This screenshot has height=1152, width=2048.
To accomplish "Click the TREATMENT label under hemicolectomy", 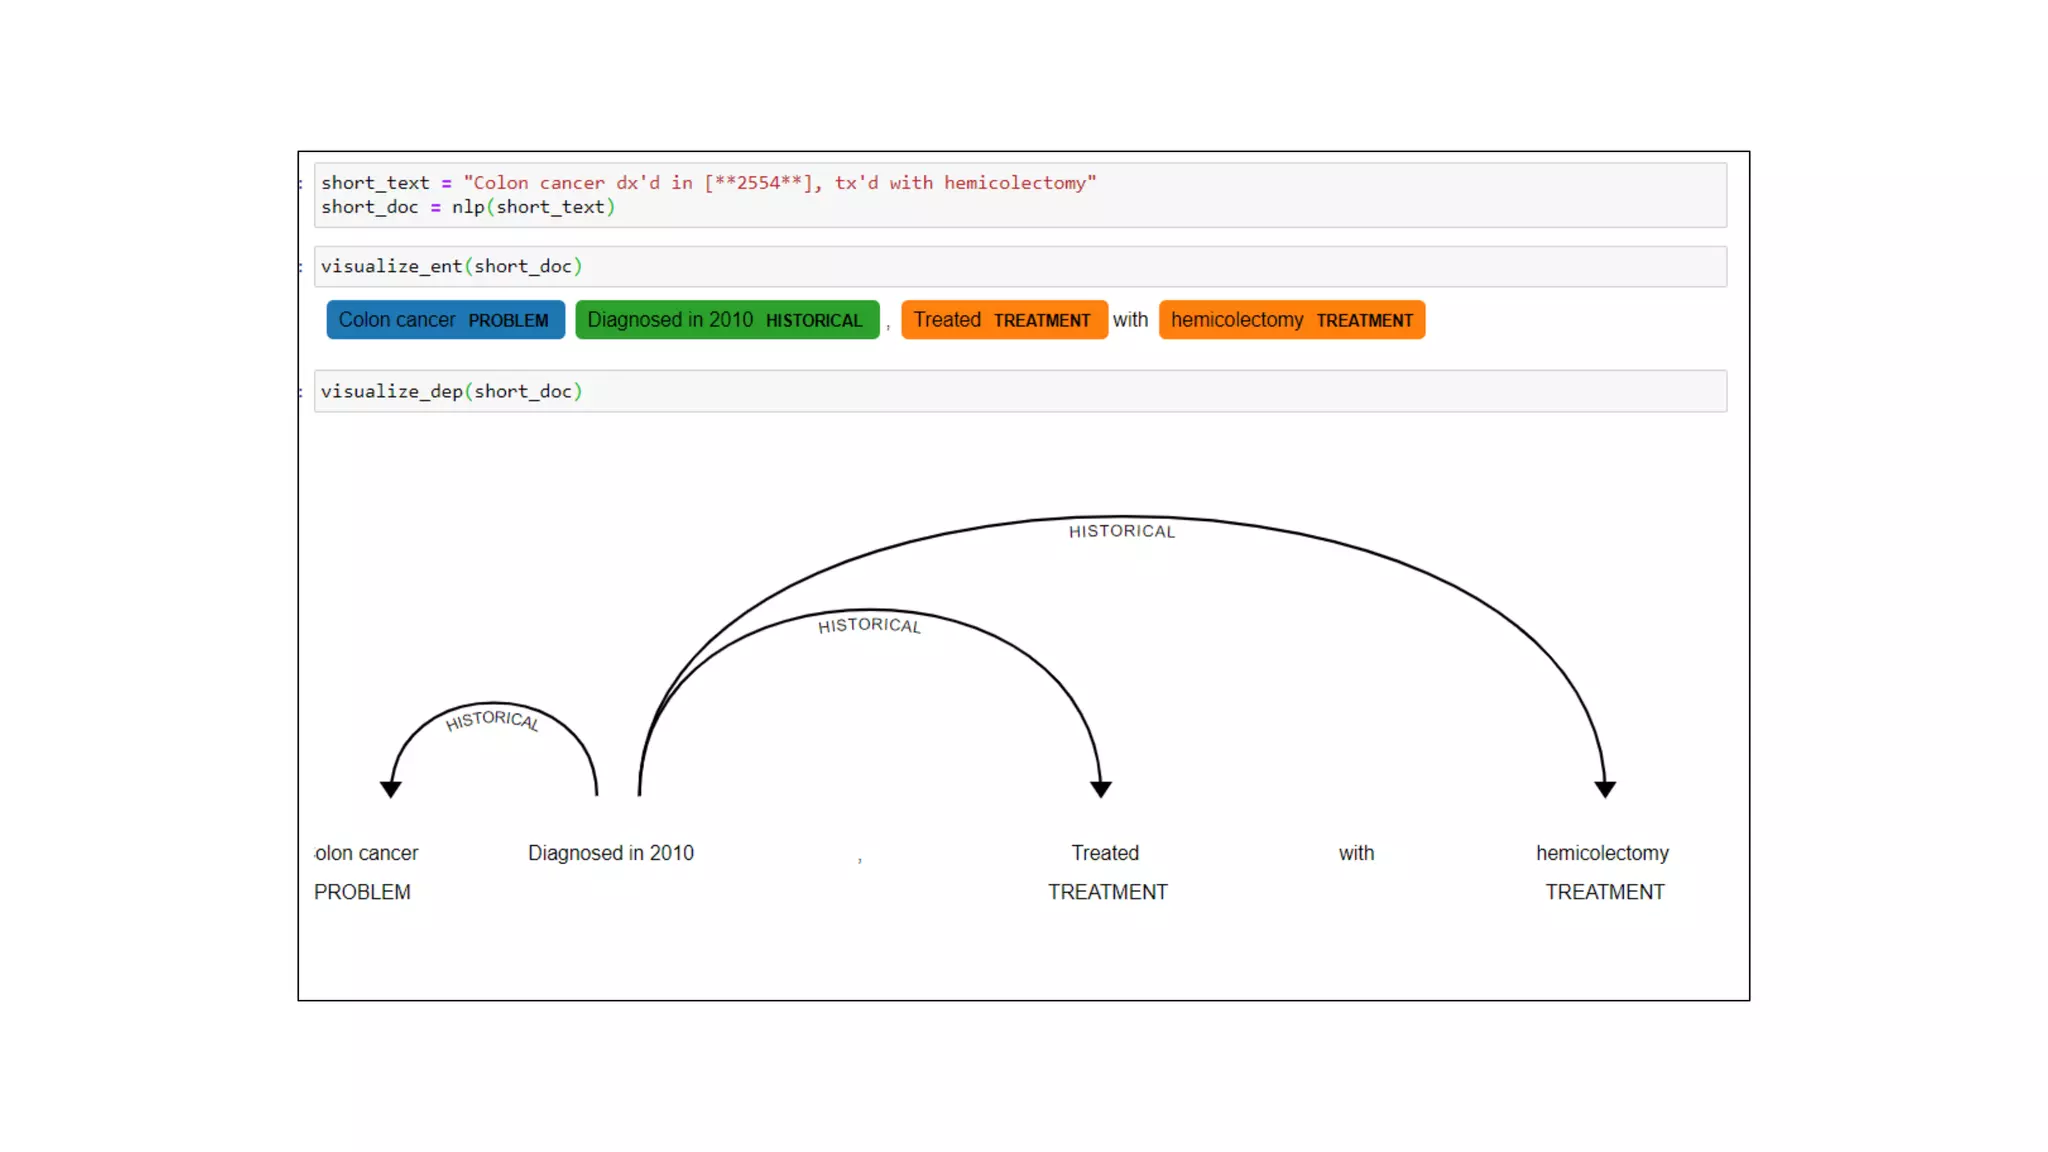I will point(1604,892).
